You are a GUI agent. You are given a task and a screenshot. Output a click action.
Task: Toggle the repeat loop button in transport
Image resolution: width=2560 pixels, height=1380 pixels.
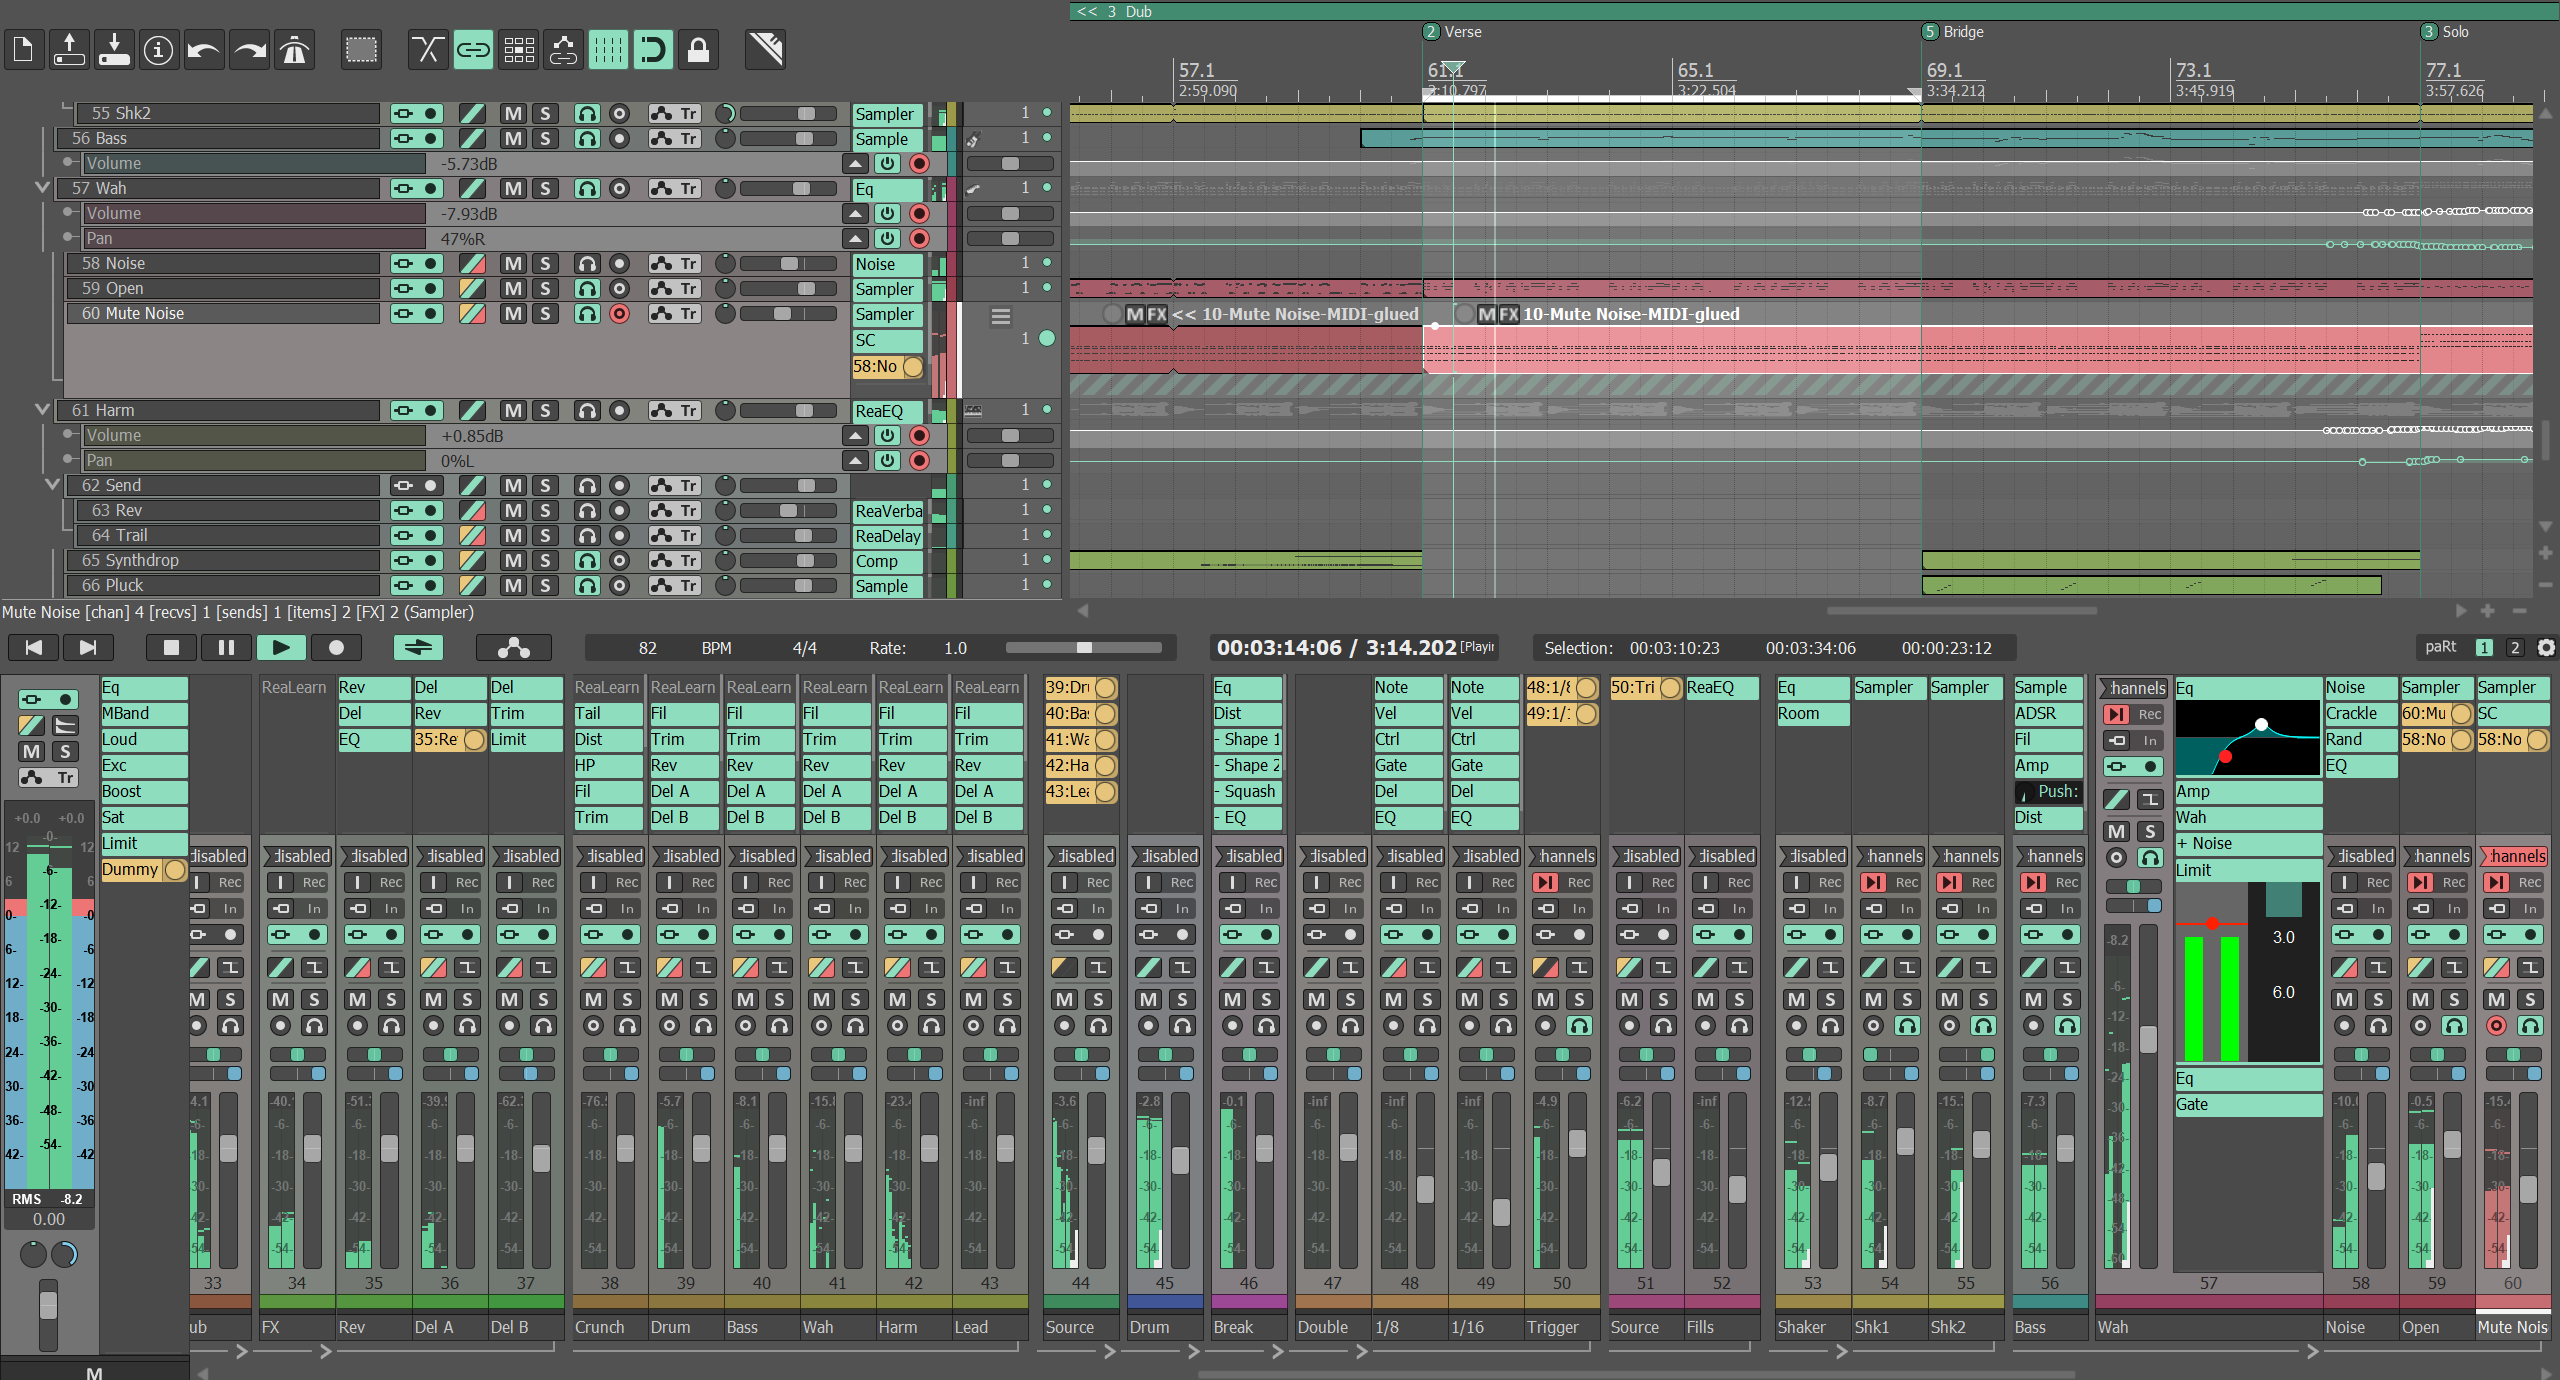point(418,648)
